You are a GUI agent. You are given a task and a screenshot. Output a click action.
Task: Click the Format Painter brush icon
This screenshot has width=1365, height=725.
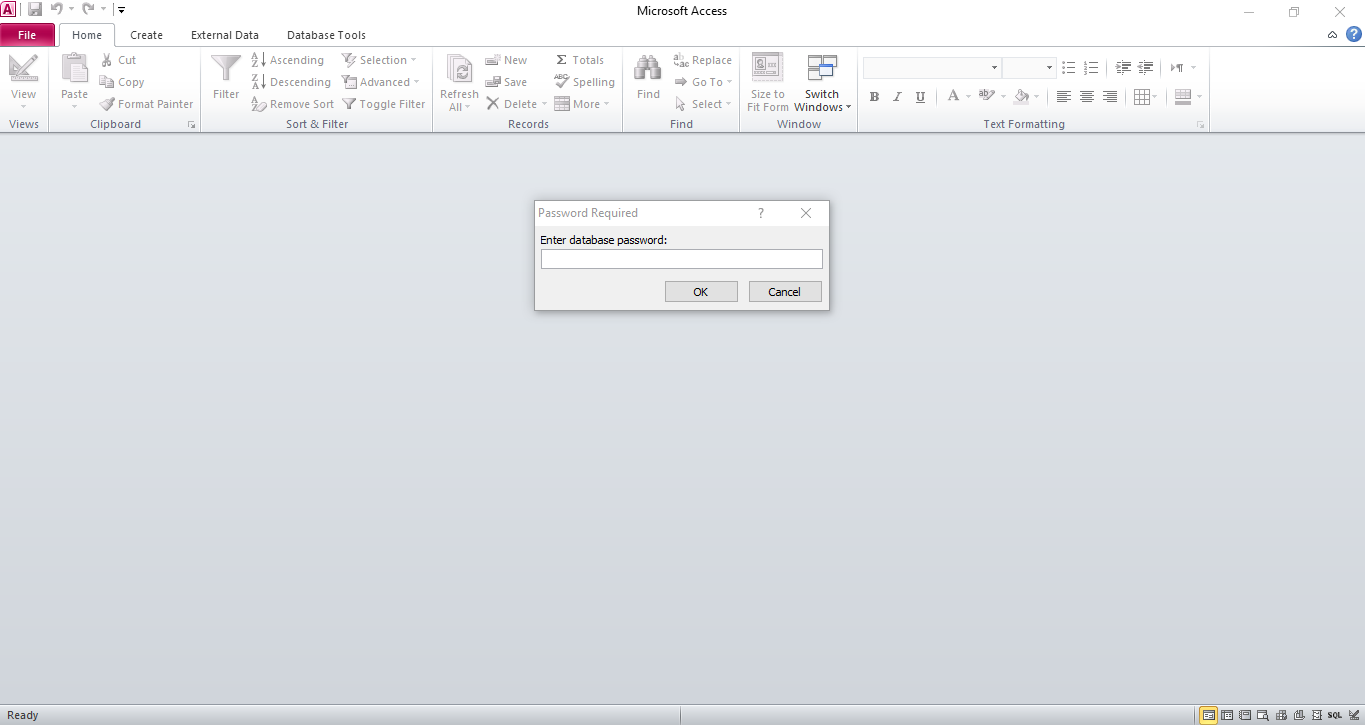coord(108,104)
